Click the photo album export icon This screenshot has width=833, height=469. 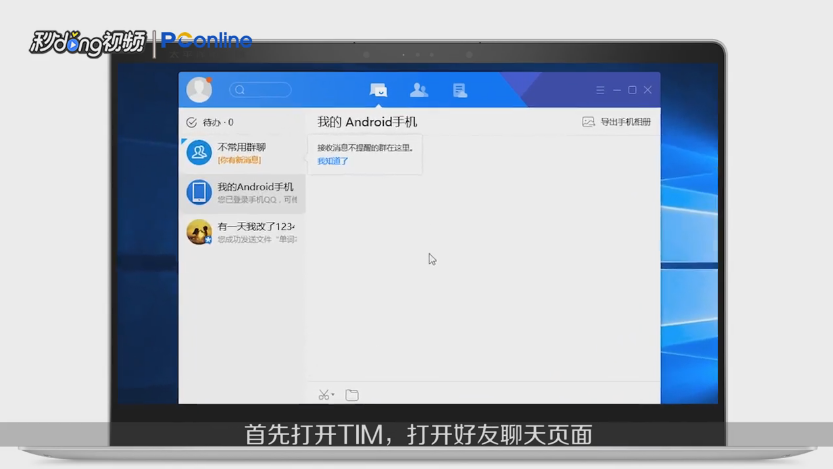588,122
